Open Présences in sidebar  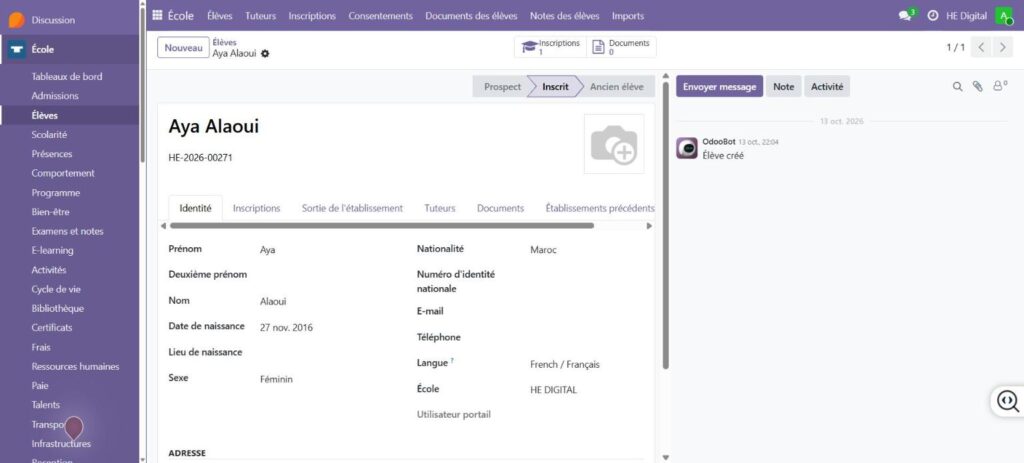[52, 154]
